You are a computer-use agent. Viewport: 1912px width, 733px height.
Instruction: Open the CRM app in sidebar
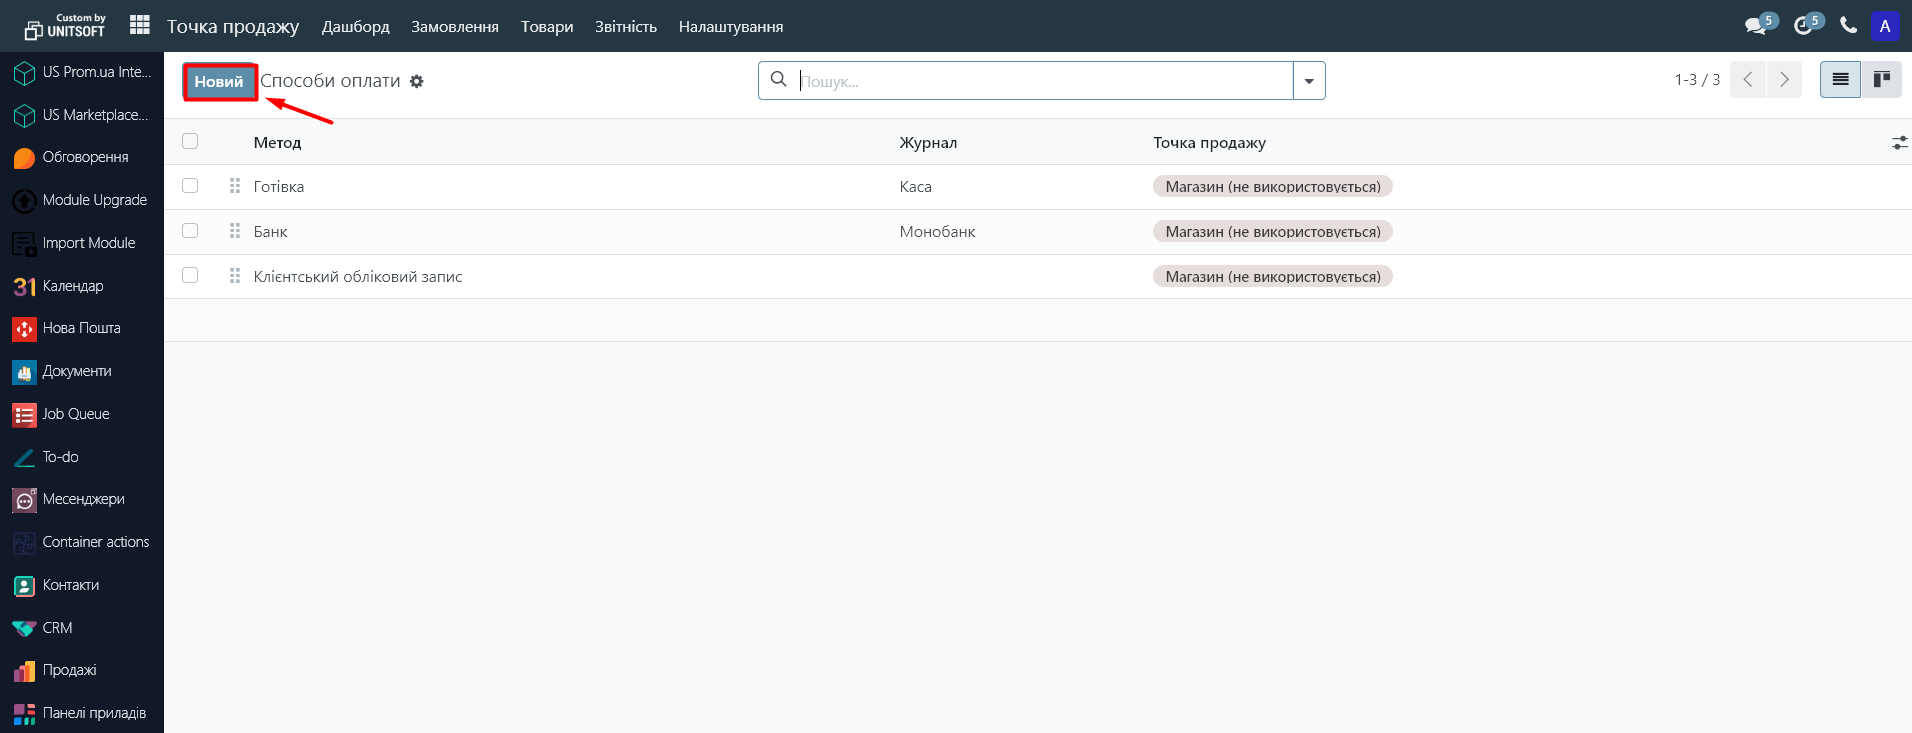coord(57,628)
